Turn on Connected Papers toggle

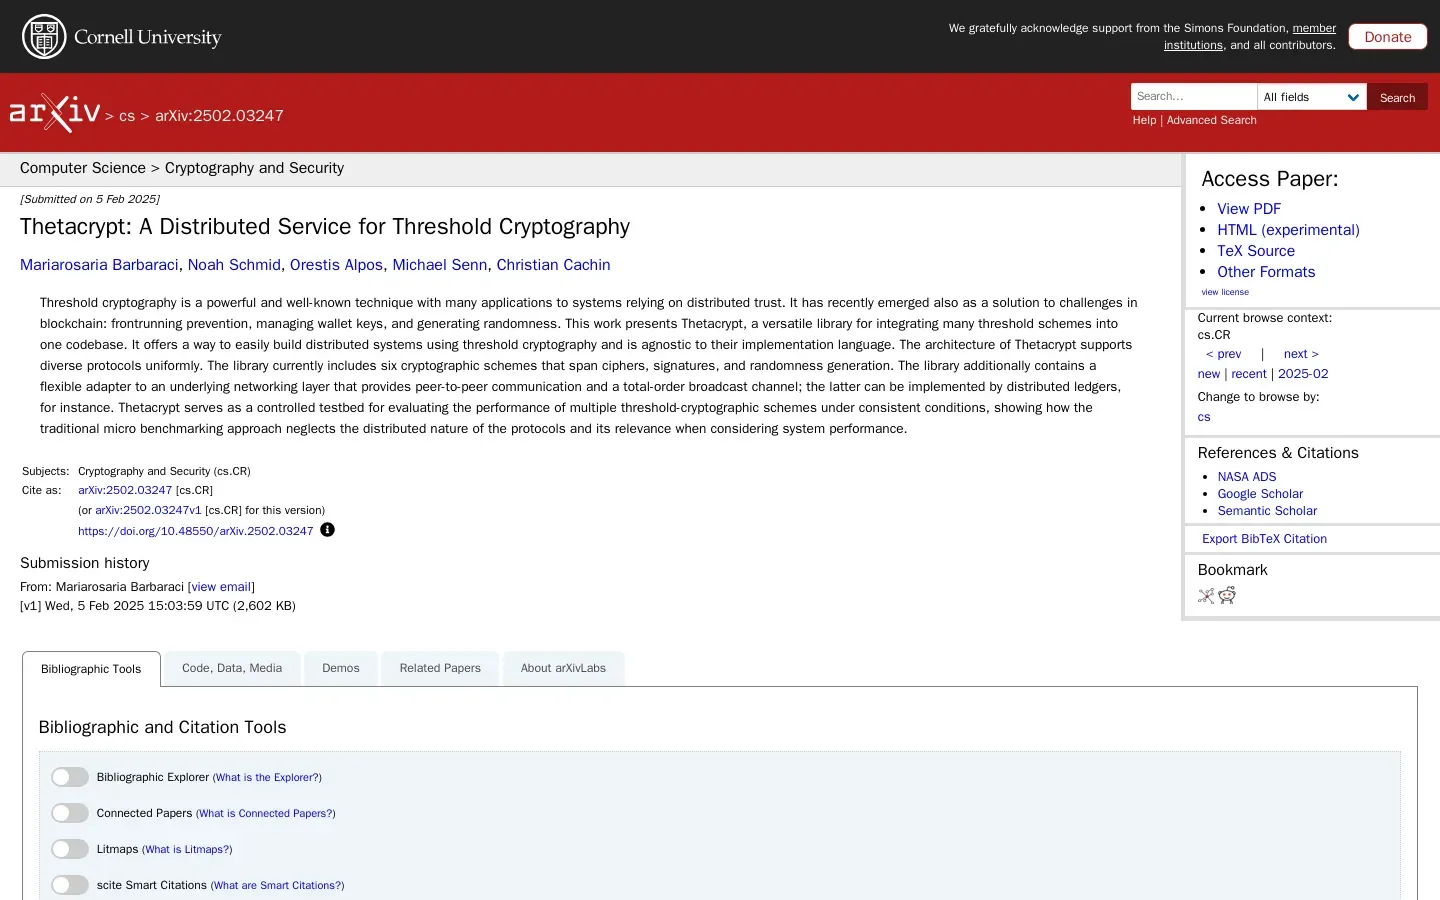point(70,813)
